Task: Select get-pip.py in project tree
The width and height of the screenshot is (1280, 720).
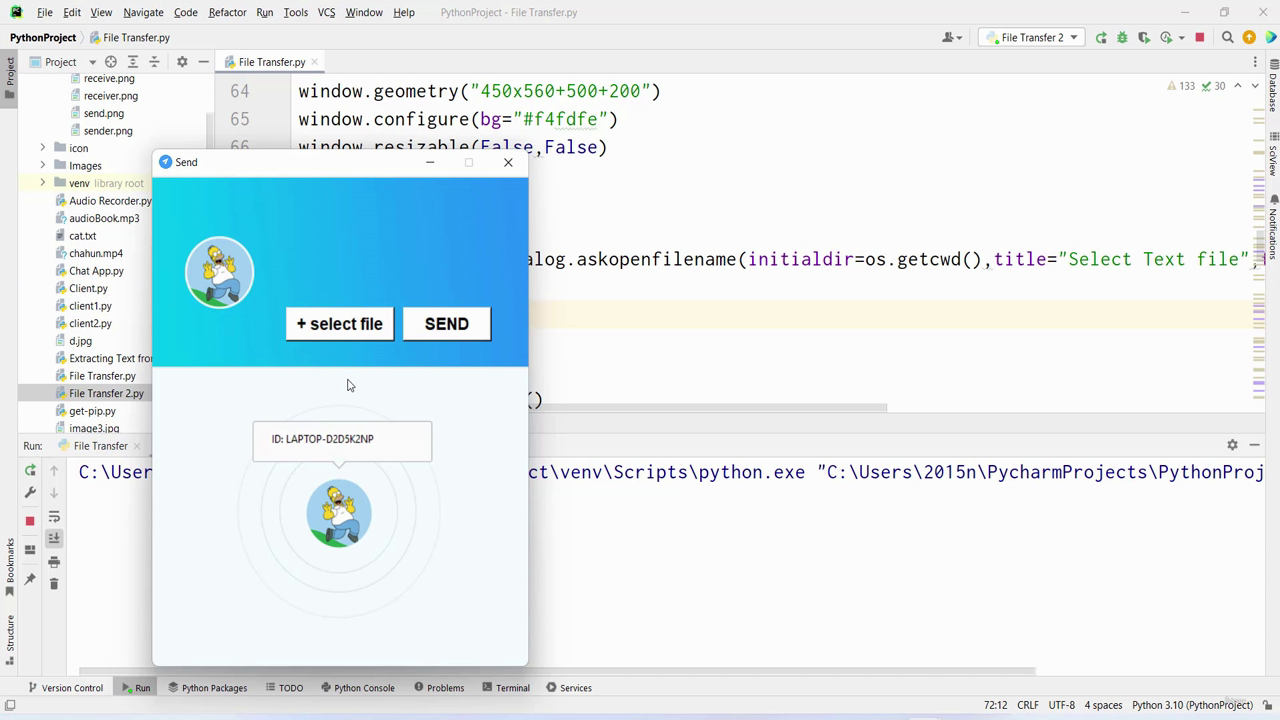Action: pyautogui.click(x=92, y=411)
